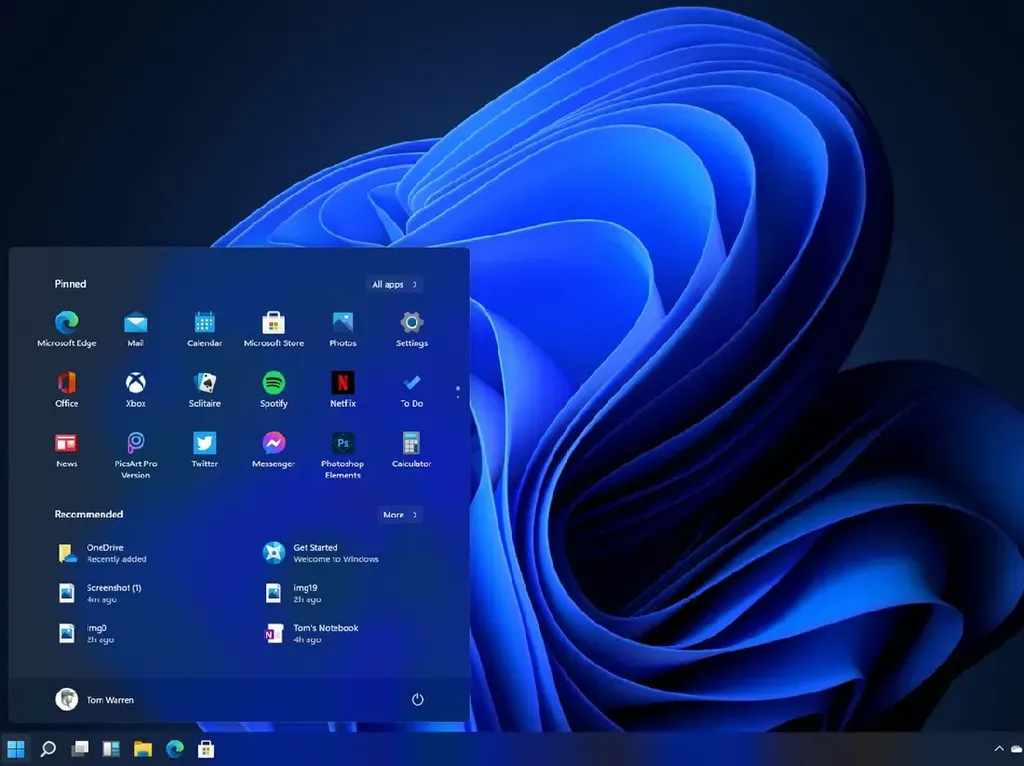Open Microsoft Store from the taskbar

(x=206, y=748)
